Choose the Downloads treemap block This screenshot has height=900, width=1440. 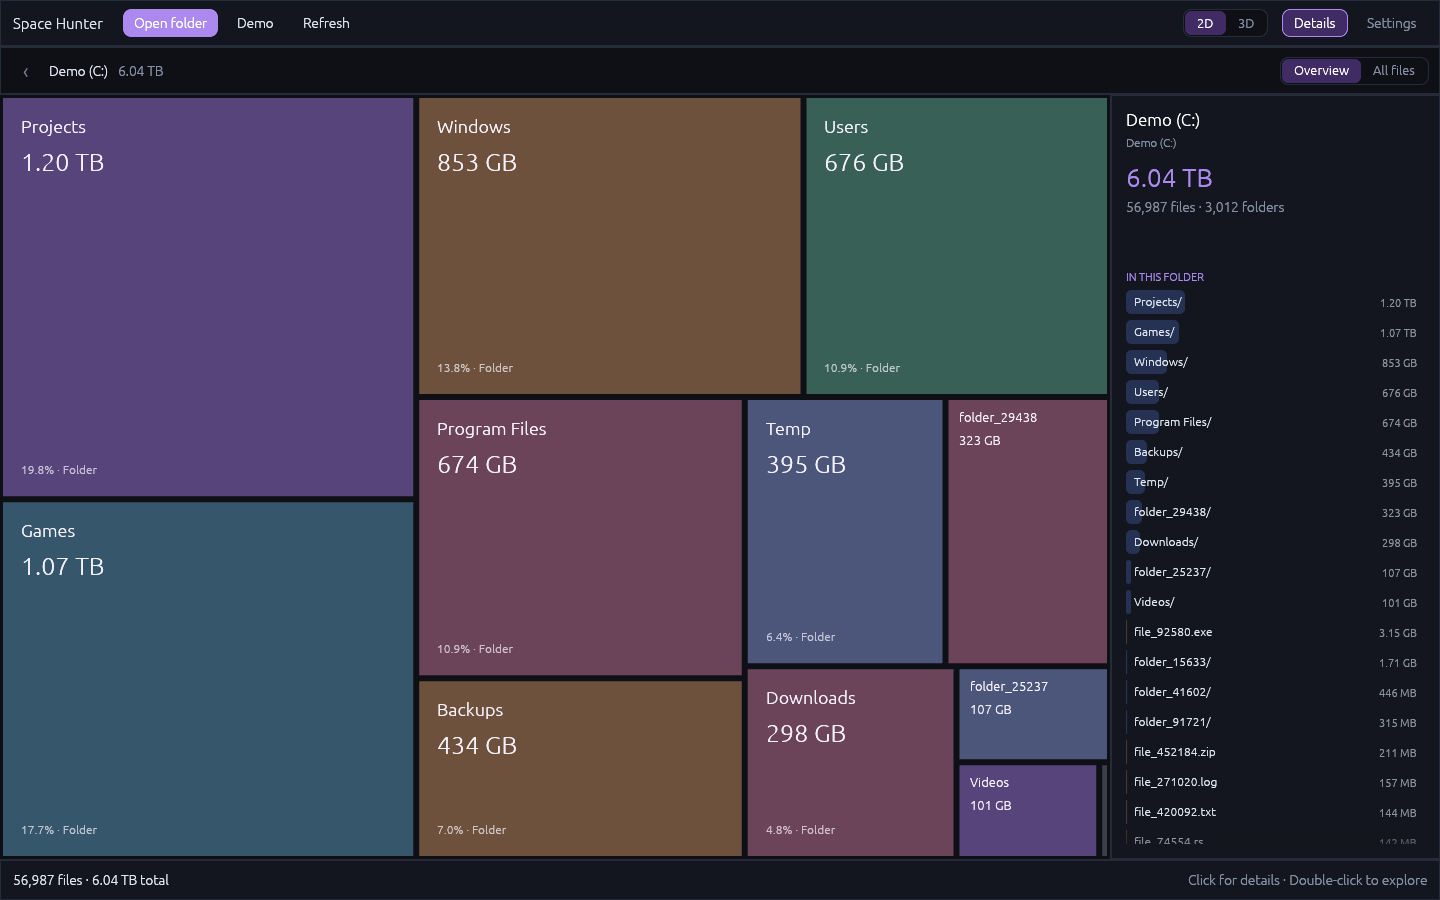pos(850,762)
